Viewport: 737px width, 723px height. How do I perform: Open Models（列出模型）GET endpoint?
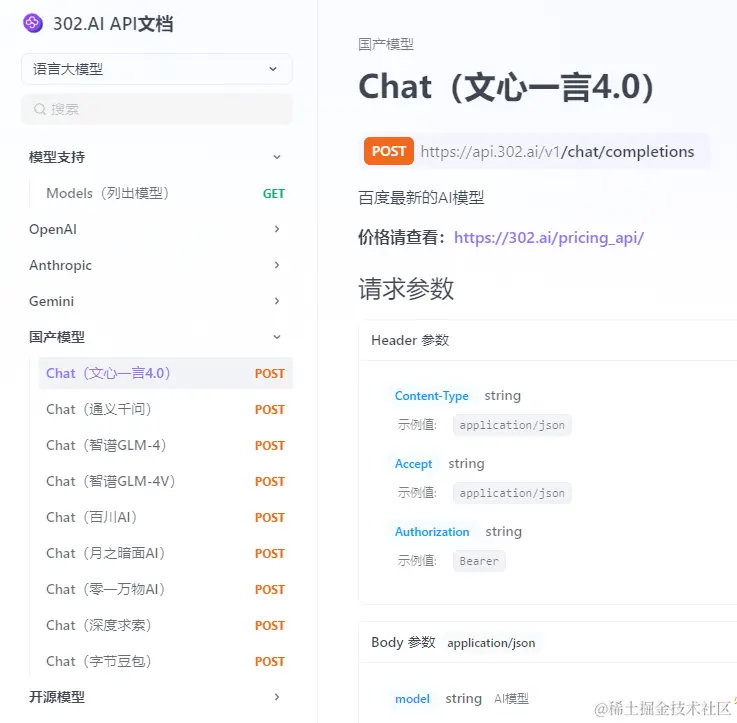(x=165, y=193)
